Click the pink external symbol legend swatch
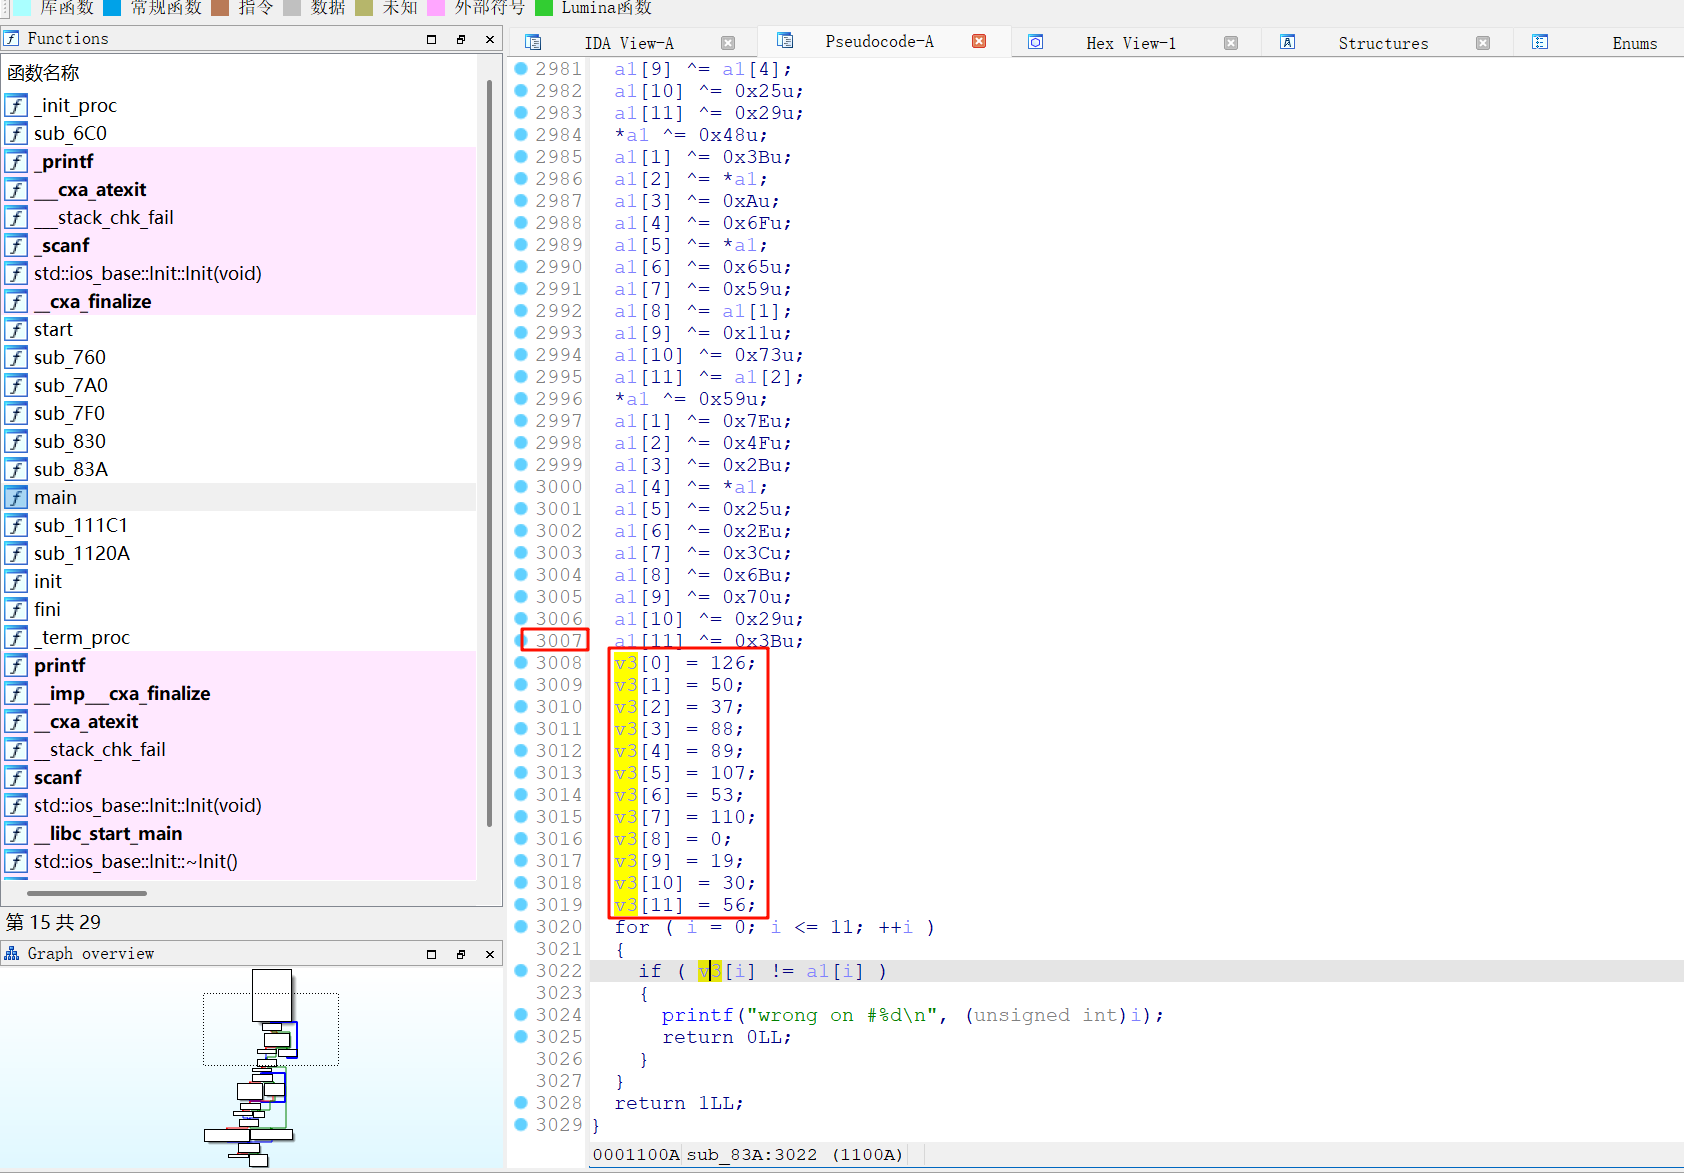 [436, 8]
